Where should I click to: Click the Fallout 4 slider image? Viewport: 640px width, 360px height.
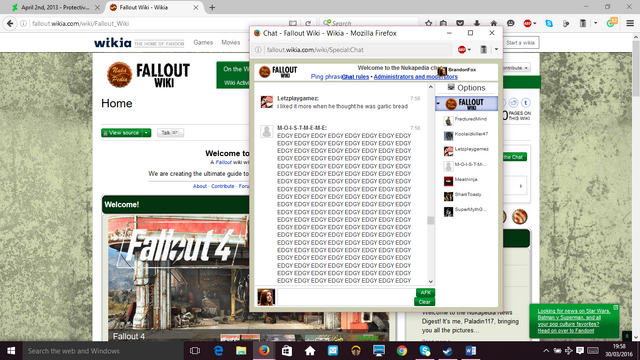178,278
